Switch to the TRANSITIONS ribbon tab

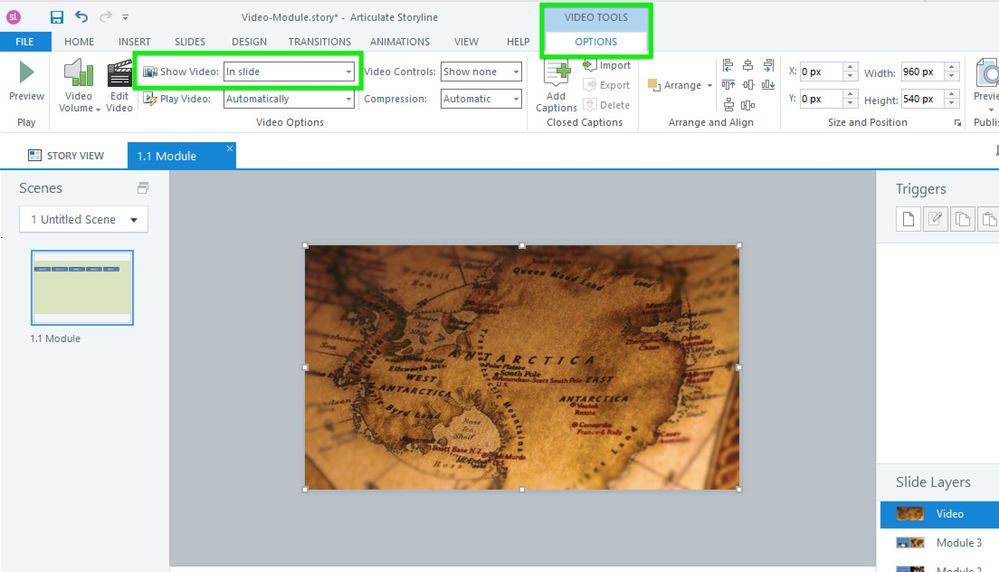point(319,41)
